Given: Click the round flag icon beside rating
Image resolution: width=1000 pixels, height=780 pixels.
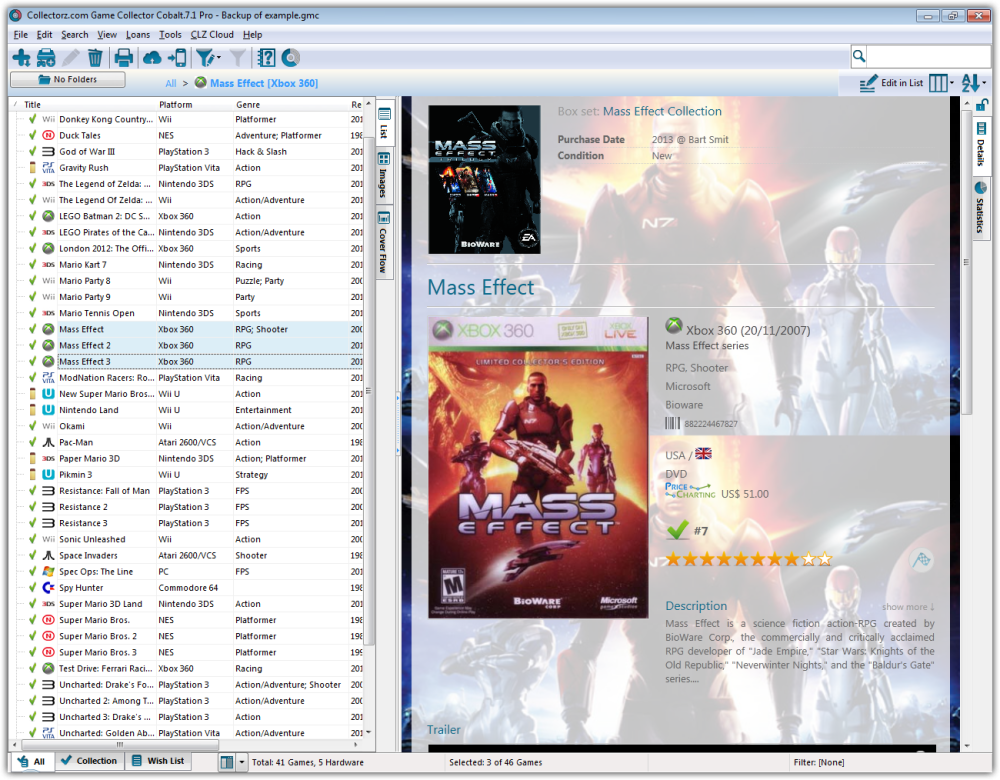Looking at the screenshot, I should click(x=922, y=560).
